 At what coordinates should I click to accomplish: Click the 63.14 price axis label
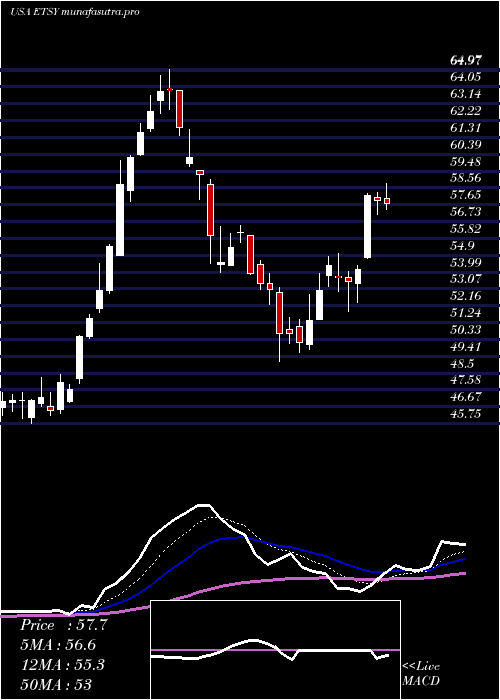click(465, 94)
